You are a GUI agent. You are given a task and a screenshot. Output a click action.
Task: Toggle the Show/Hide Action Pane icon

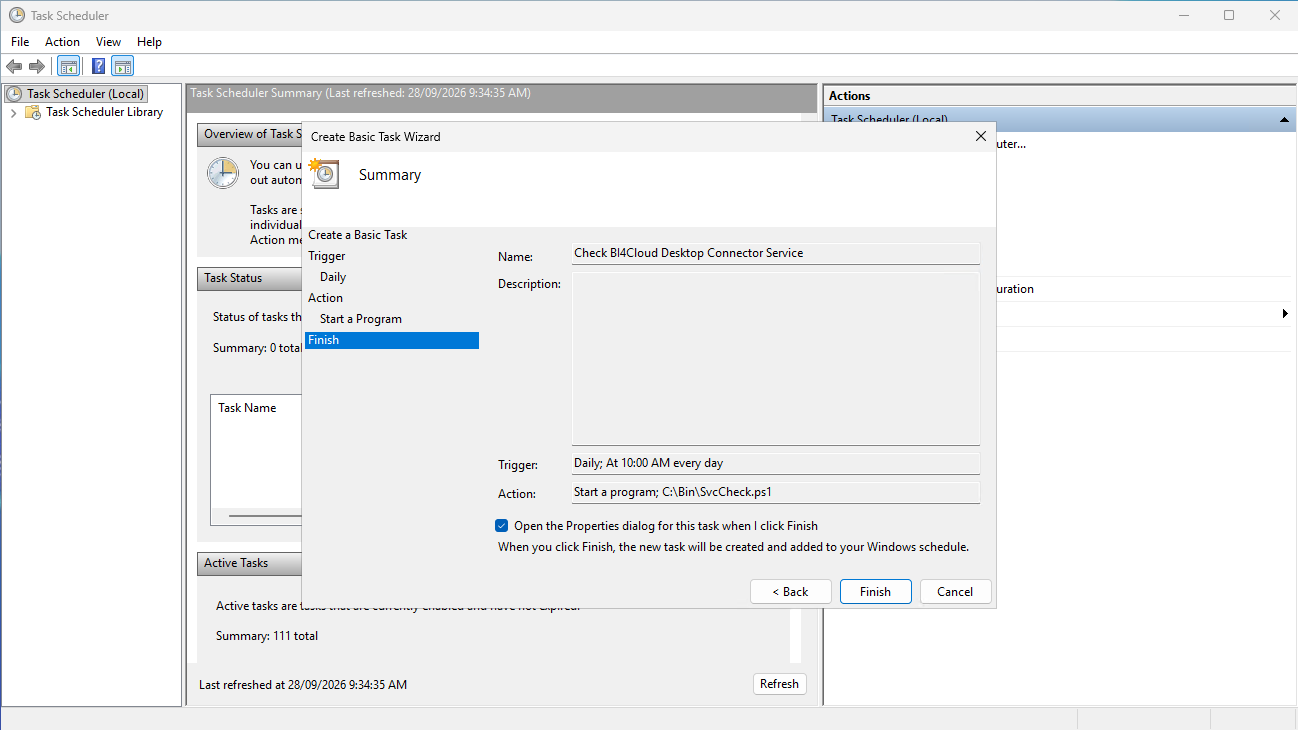pyautogui.click(x=122, y=66)
